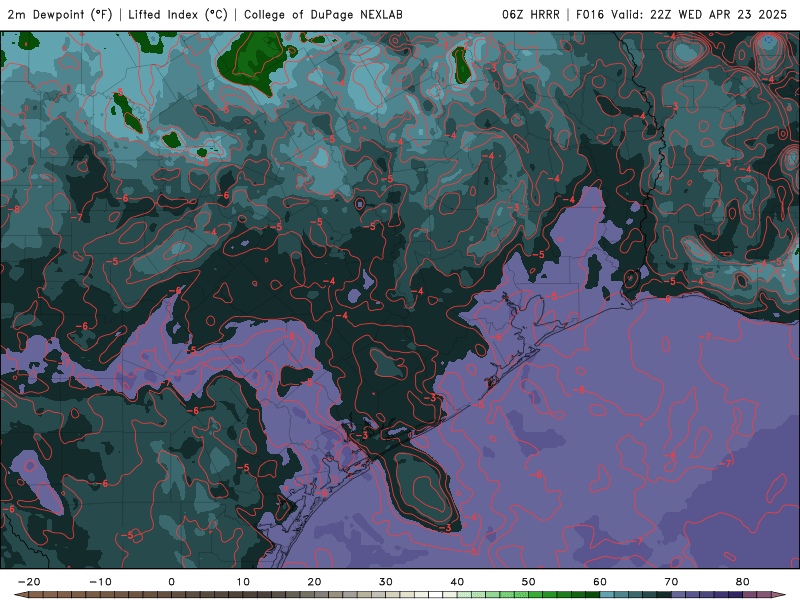Click the -10 colorbar tick label

(100, 582)
